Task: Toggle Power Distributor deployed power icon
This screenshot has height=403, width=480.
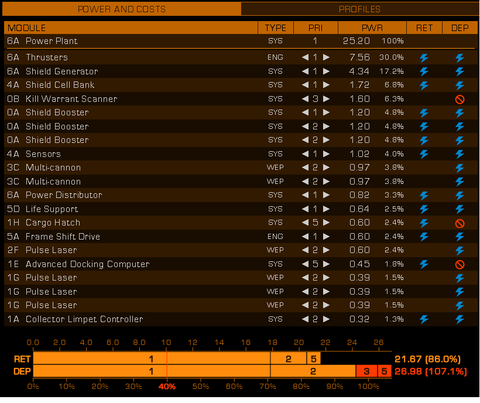Action: (x=460, y=195)
